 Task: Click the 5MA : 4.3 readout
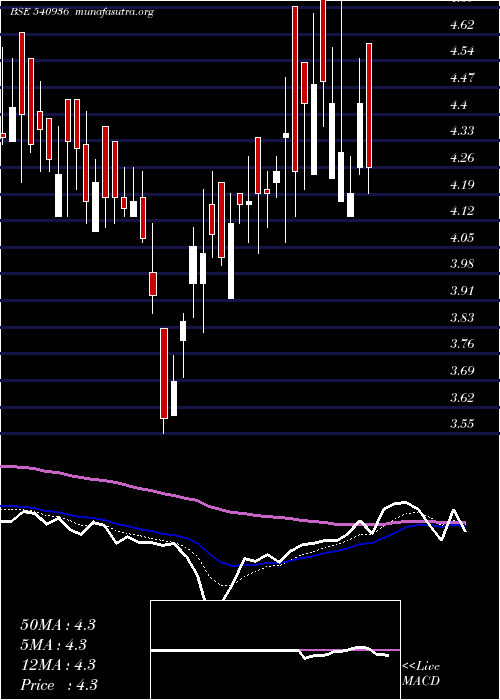coord(53,645)
